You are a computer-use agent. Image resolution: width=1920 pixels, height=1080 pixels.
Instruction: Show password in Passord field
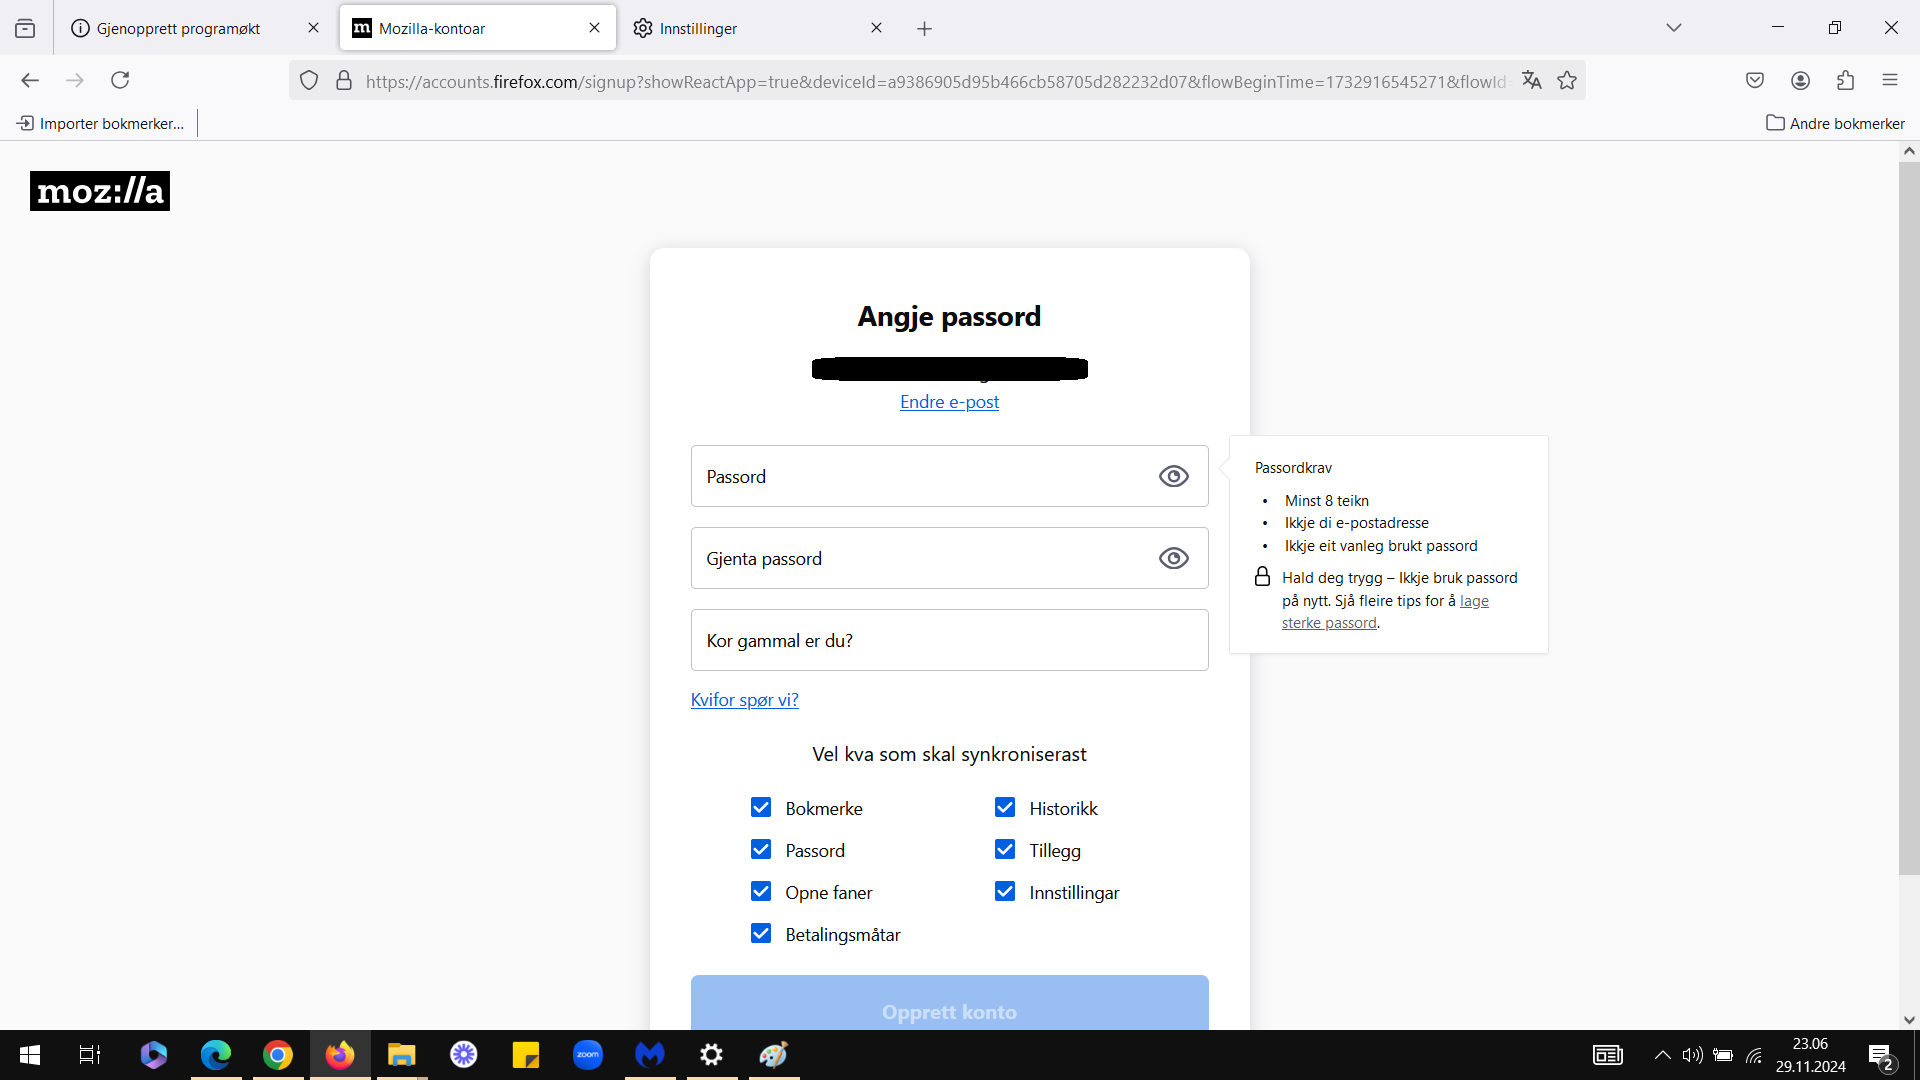(1174, 477)
